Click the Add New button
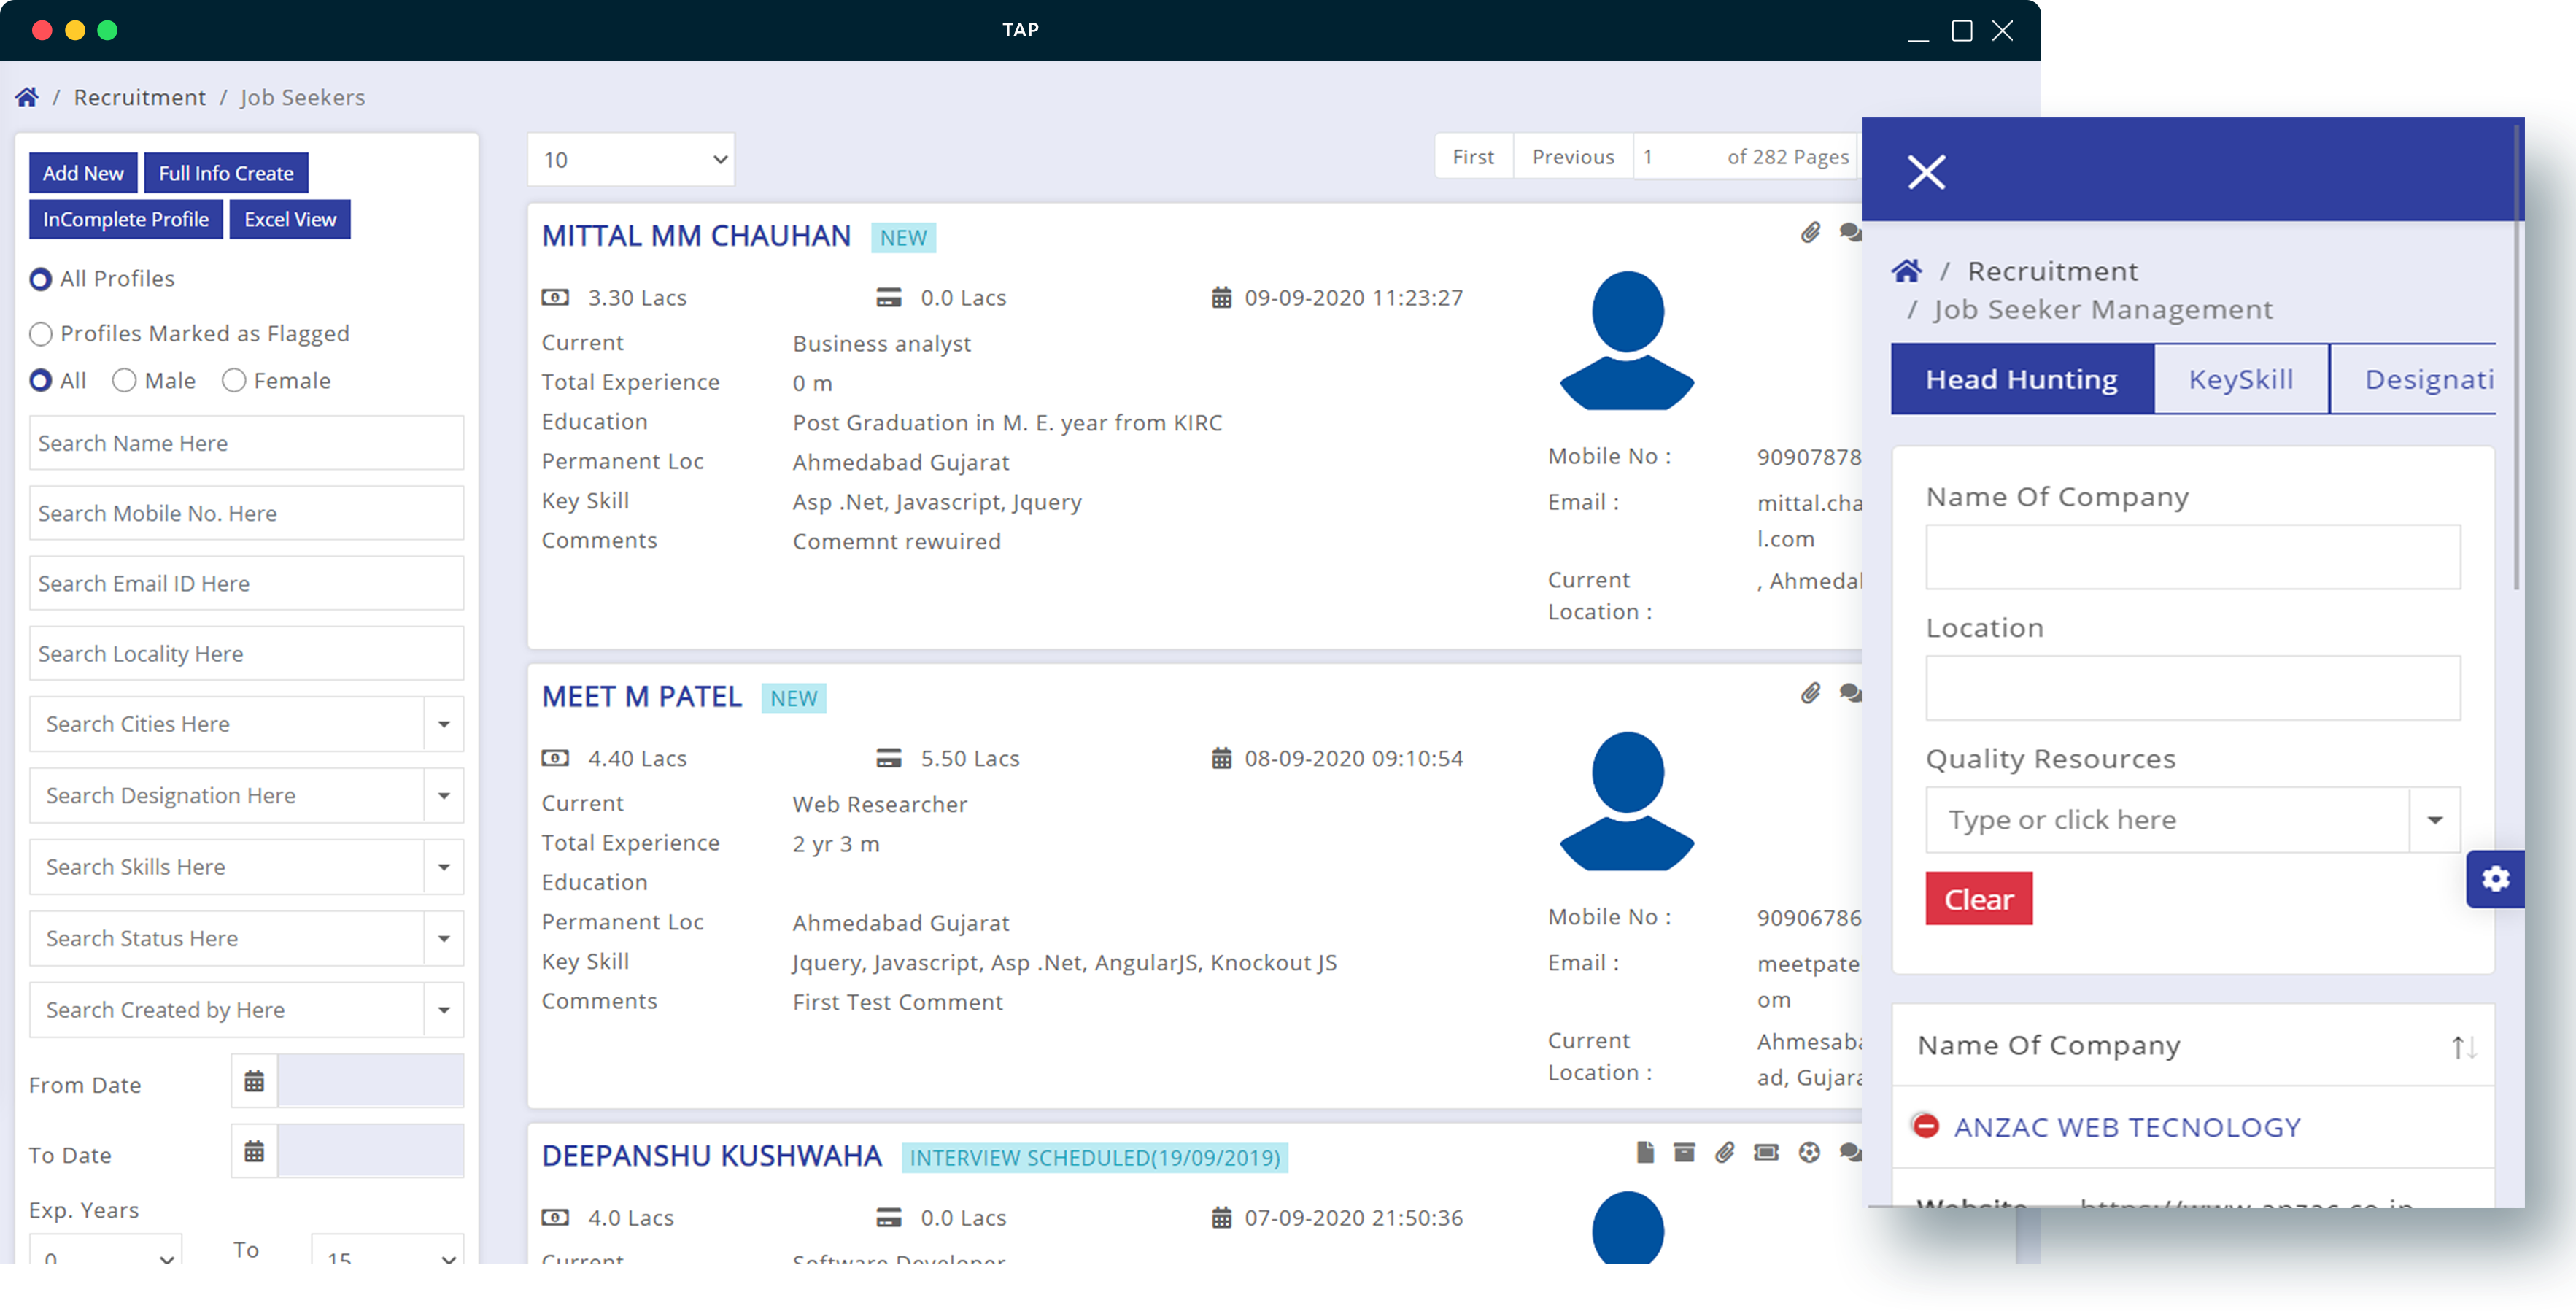This screenshot has width=2576, height=1311. pos(83,173)
